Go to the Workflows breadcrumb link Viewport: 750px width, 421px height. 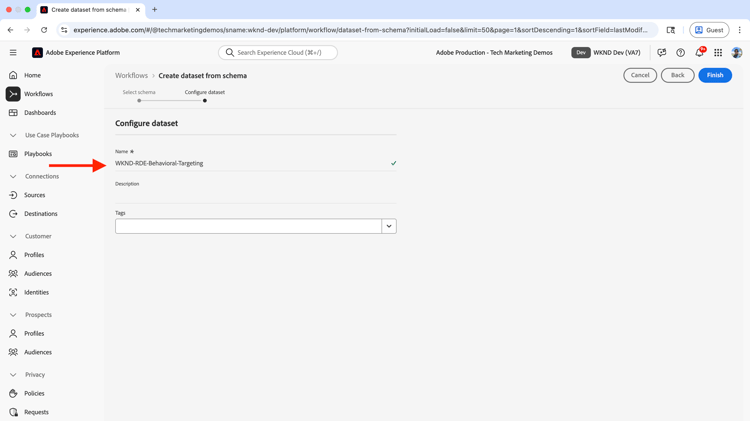131,76
